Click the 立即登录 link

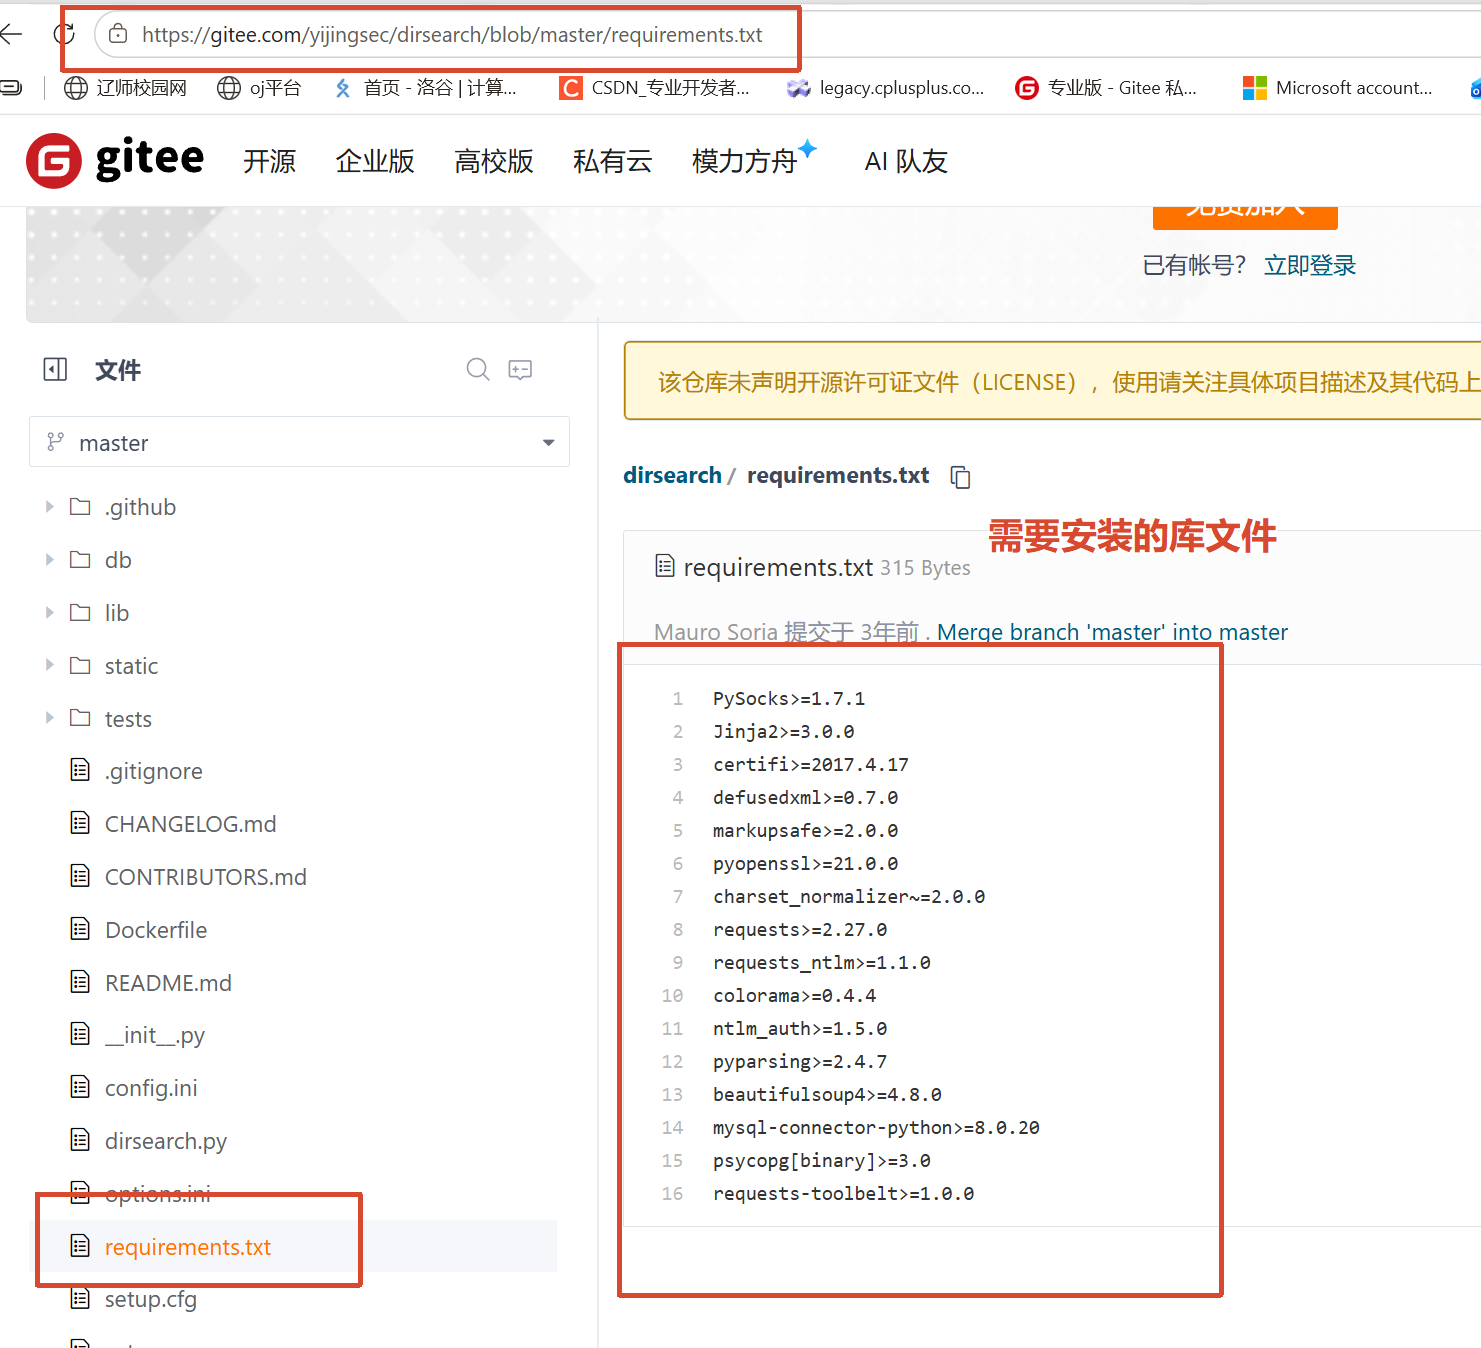pyautogui.click(x=1310, y=265)
